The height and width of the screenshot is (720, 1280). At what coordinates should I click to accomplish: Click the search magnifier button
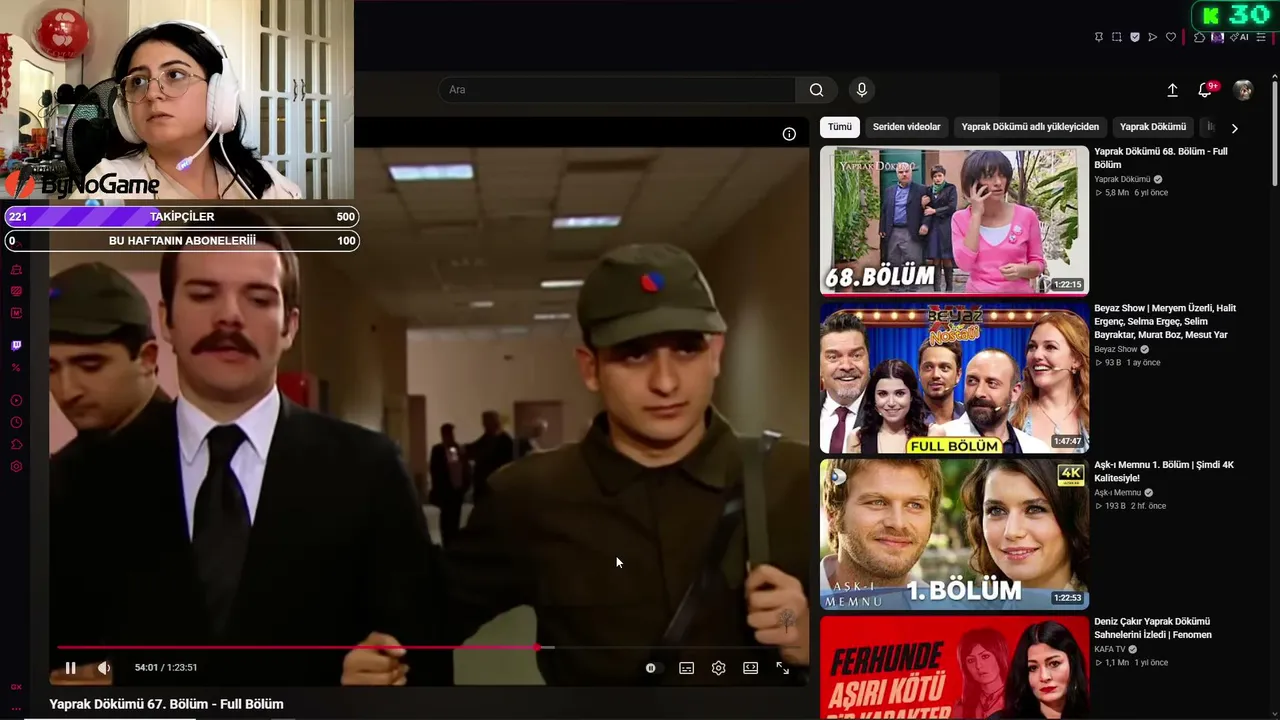(x=817, y=90)
